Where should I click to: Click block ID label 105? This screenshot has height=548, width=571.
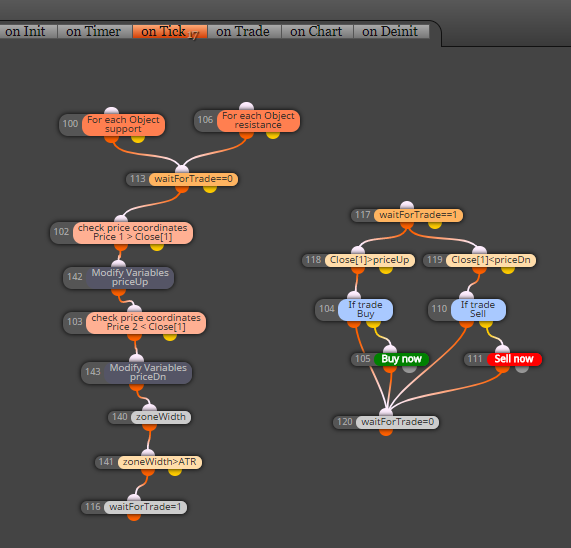pos(363,359)
